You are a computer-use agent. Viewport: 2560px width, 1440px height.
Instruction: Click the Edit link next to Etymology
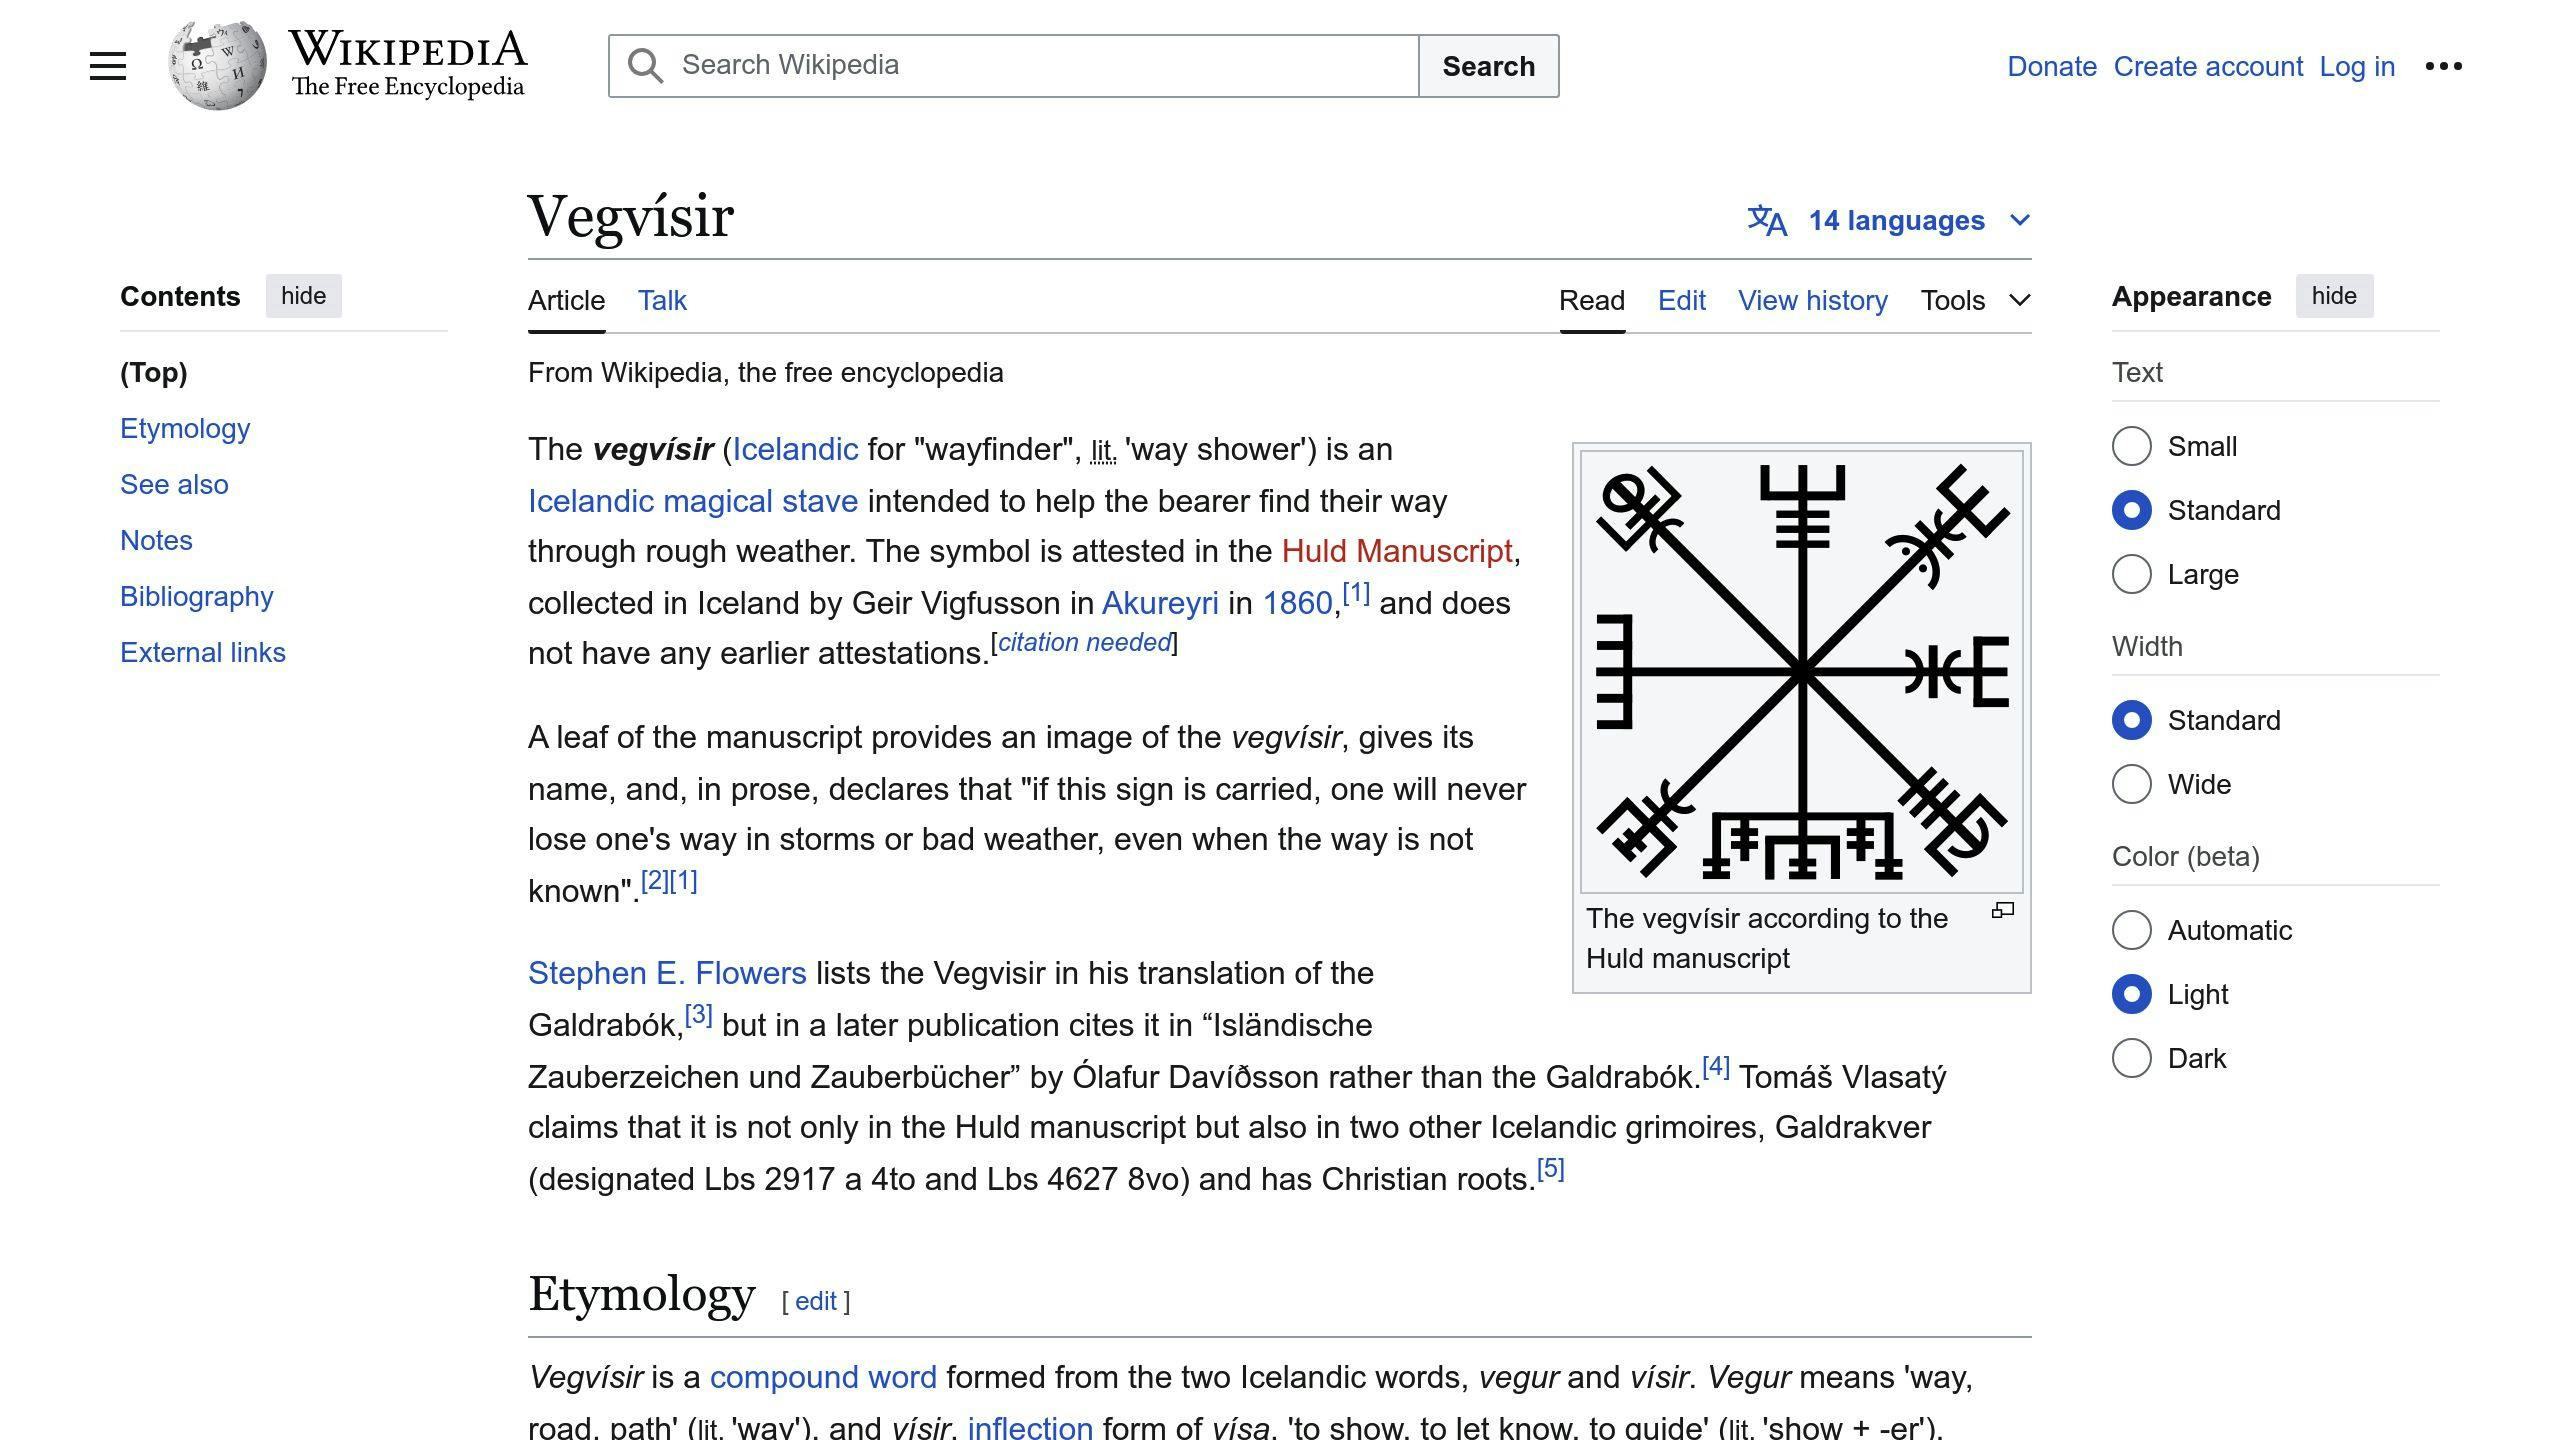pos(814,1301)
